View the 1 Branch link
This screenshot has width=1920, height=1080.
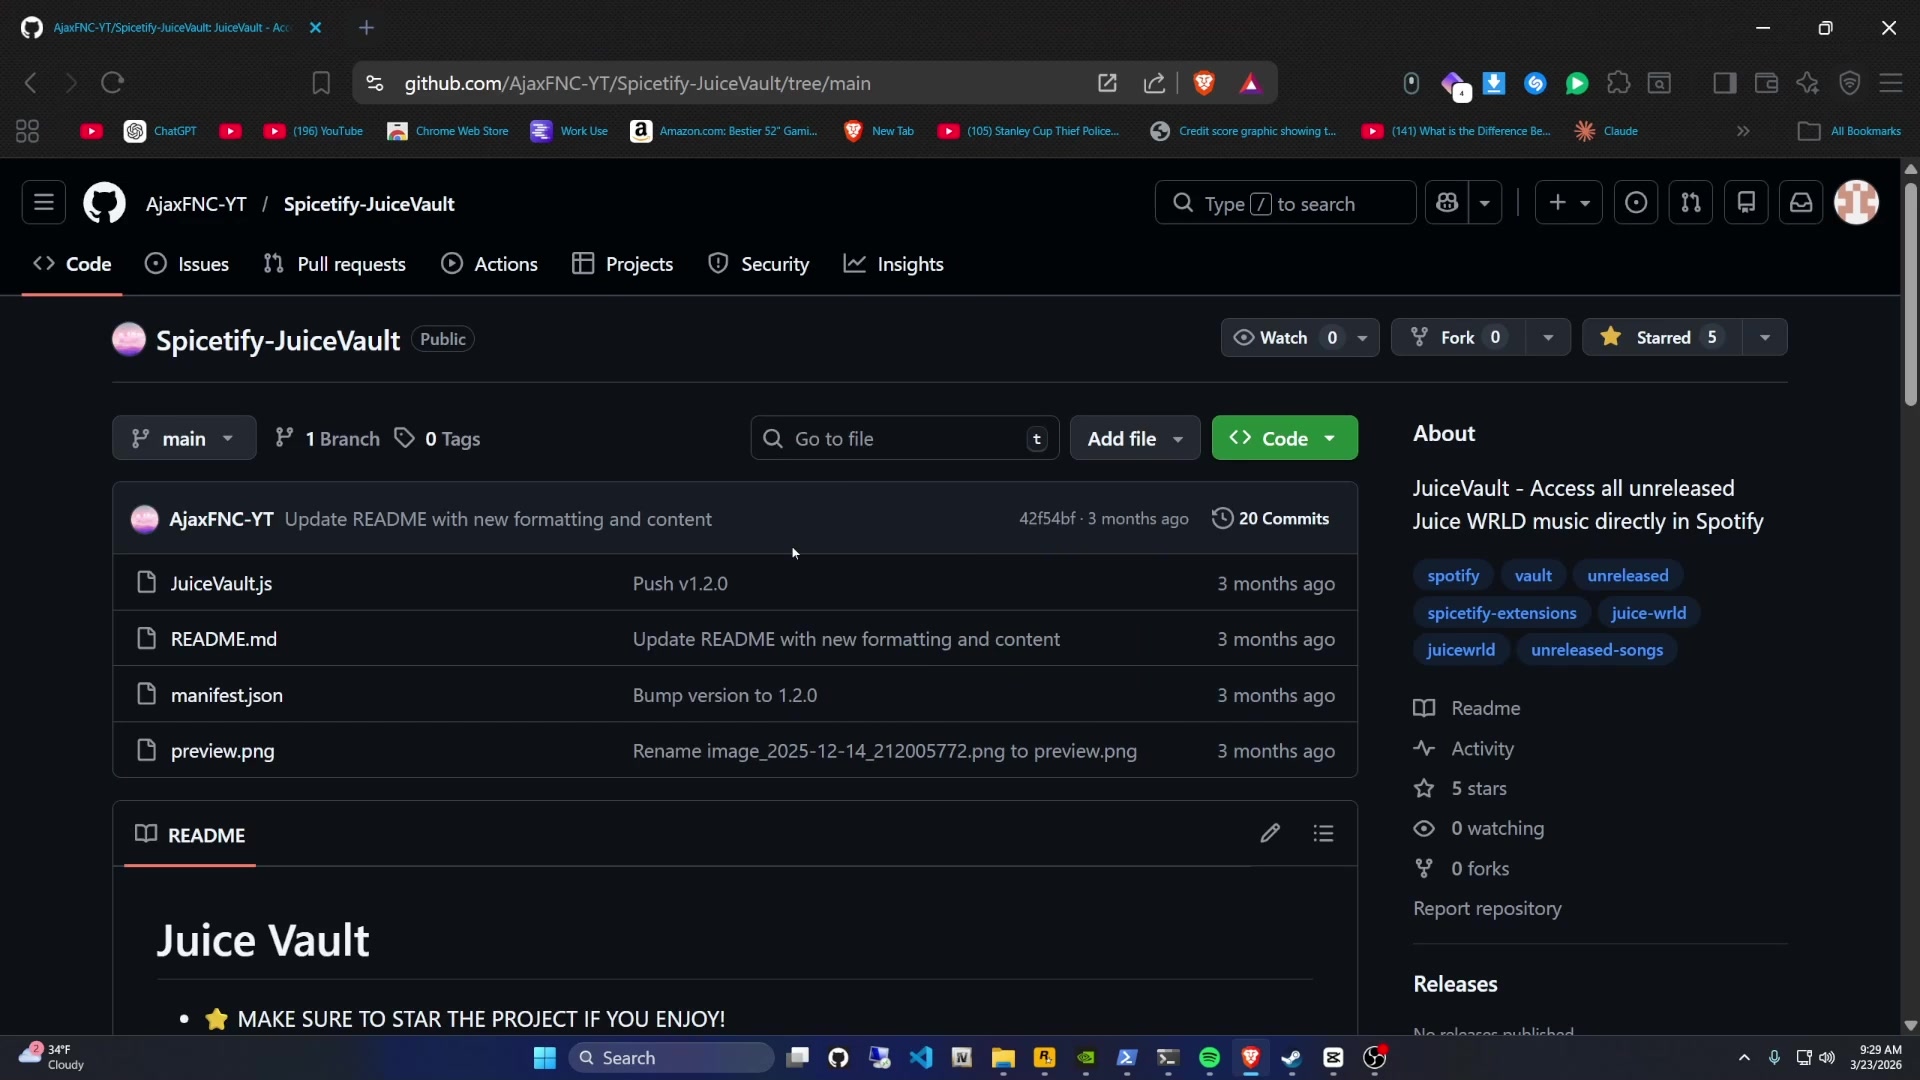point(328,439)
